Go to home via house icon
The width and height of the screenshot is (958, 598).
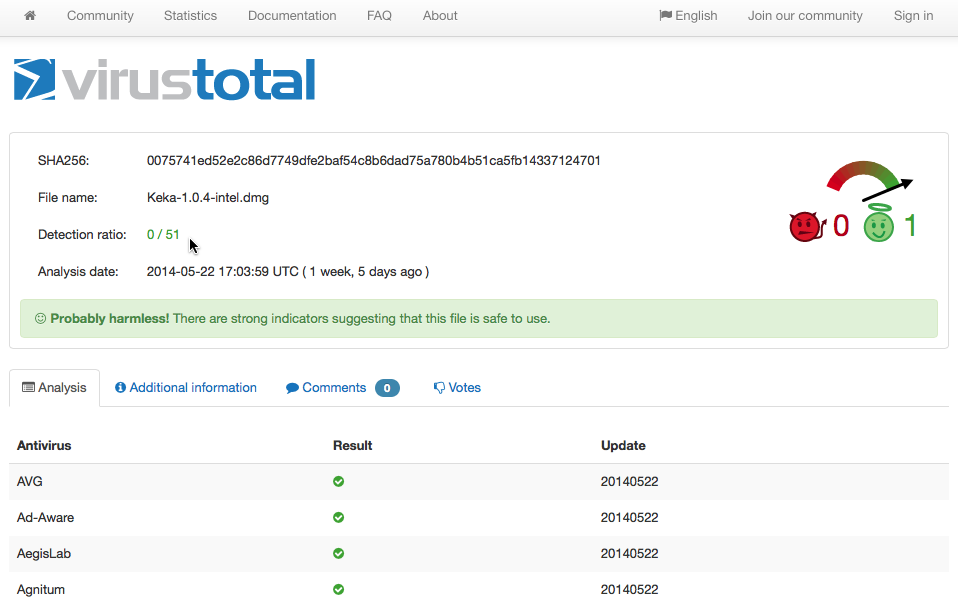pos(29,16)
